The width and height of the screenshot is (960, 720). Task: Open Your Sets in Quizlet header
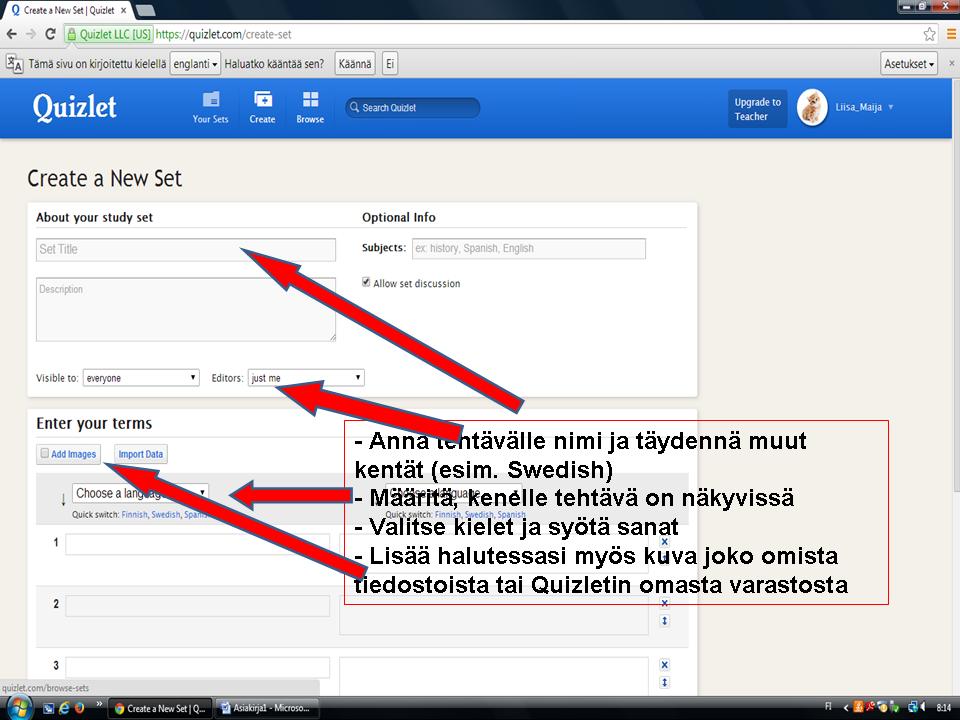pyautogui.click(x=210, y=107)
